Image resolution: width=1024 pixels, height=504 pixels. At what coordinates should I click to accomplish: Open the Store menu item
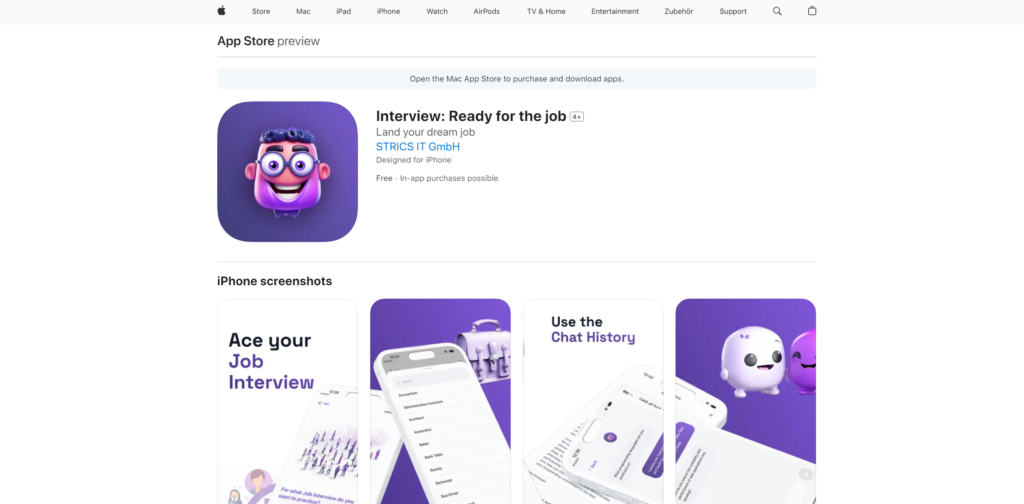tap(261, 11)
